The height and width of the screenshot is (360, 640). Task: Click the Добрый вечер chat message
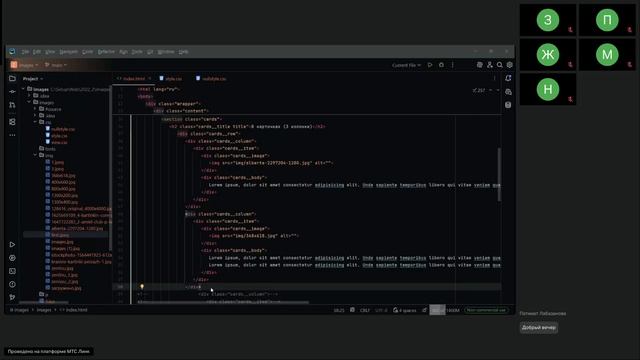click(539, 328)
